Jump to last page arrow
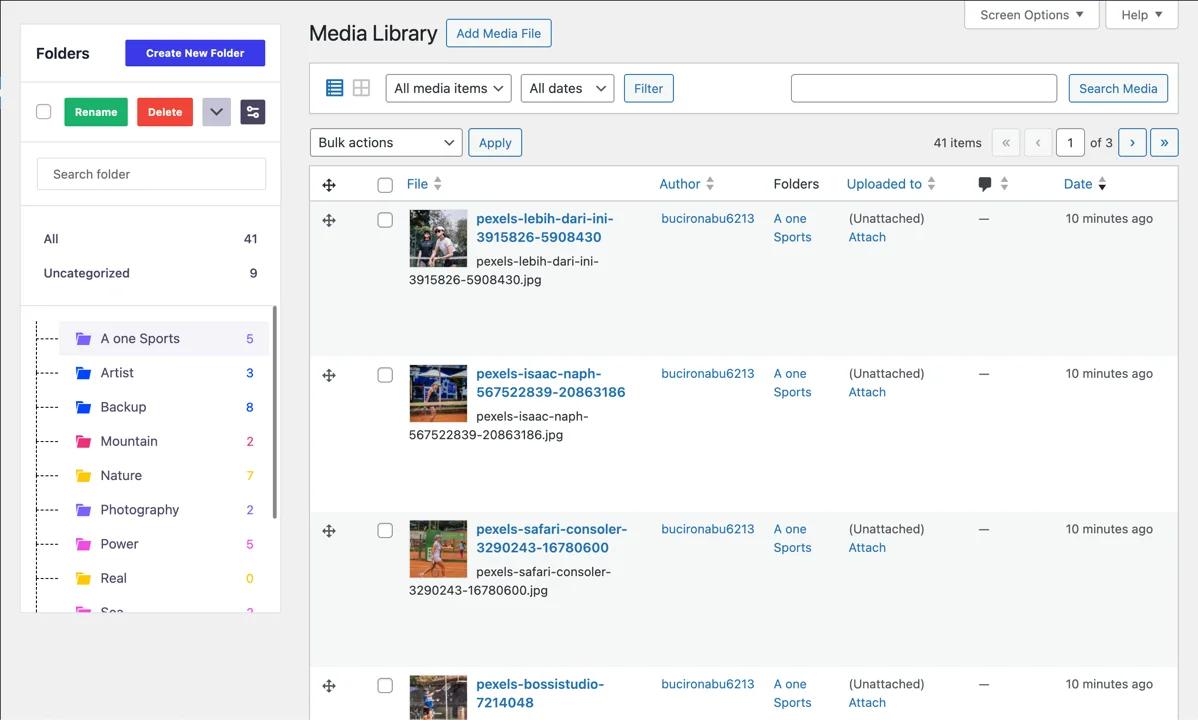This screenshot has width=1198, height=720. point(1164,143)
